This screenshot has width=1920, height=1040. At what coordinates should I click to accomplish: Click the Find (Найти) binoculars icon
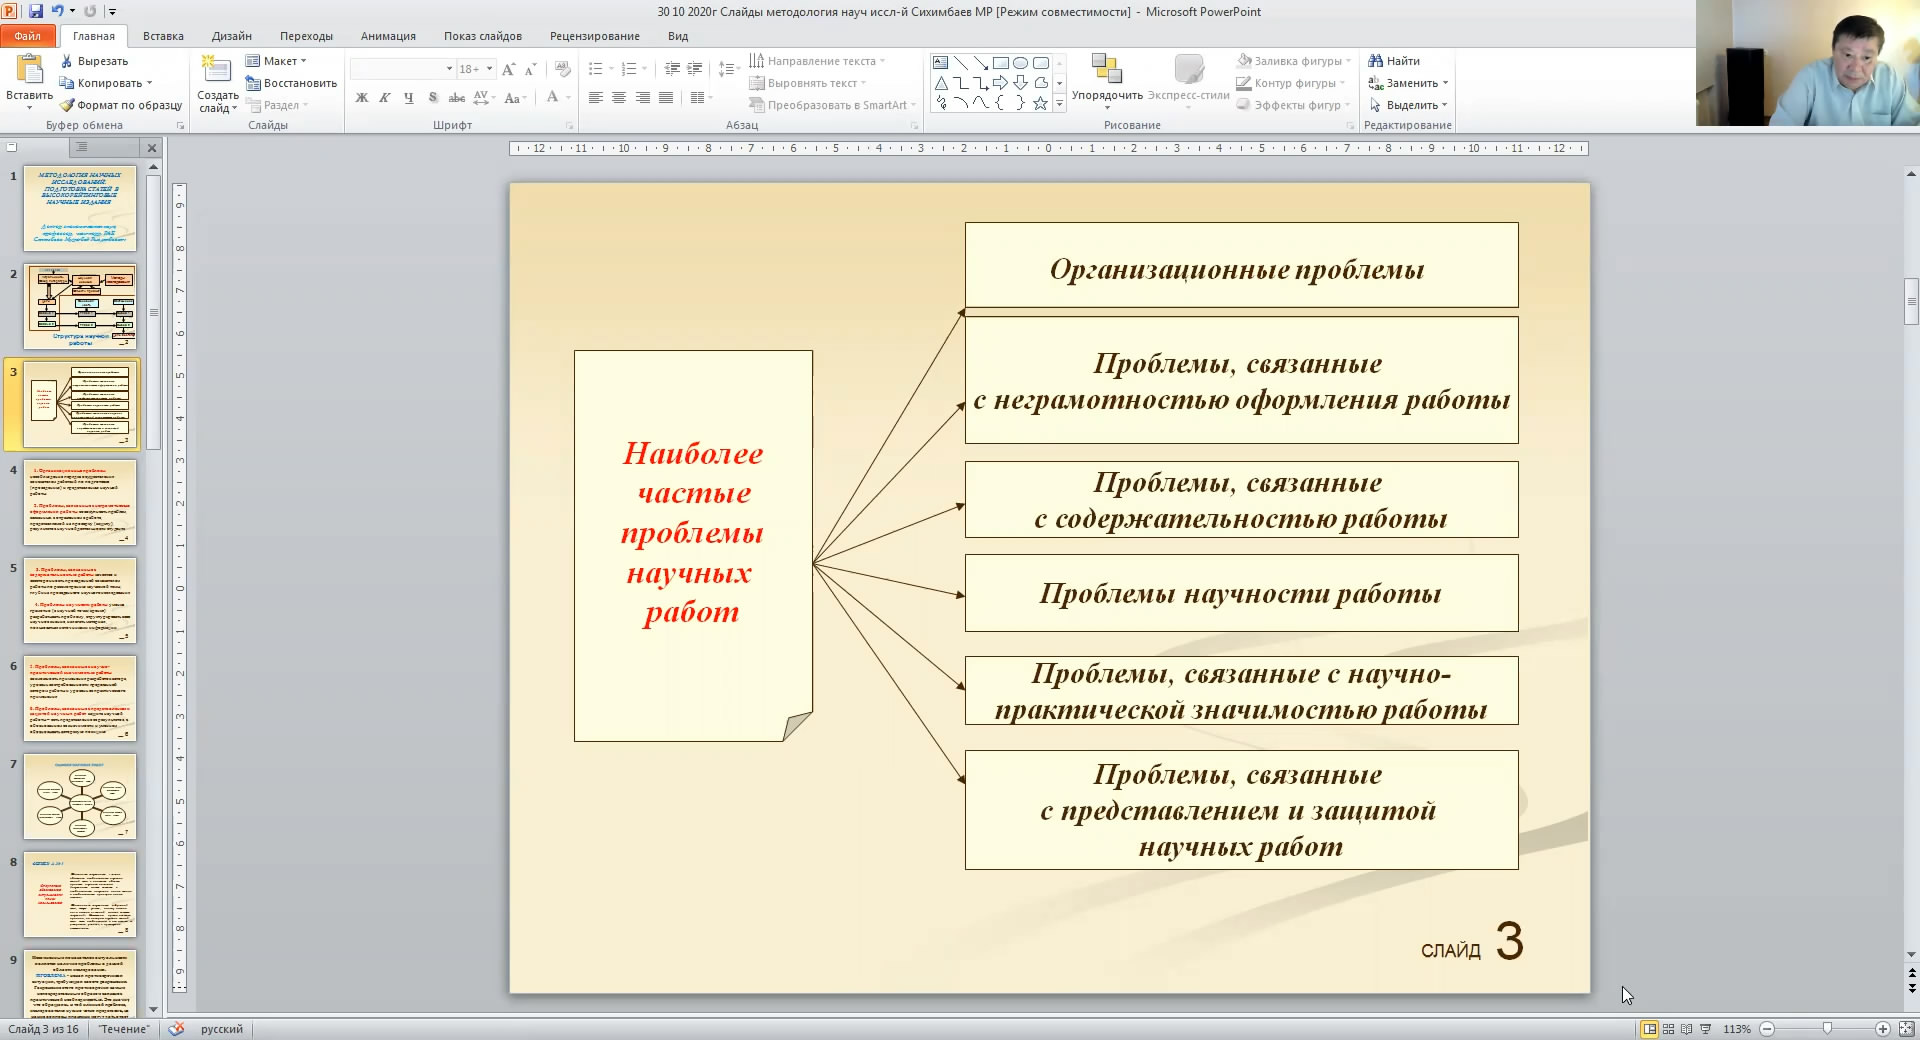pyautogui.click(x=1376, y=61)
